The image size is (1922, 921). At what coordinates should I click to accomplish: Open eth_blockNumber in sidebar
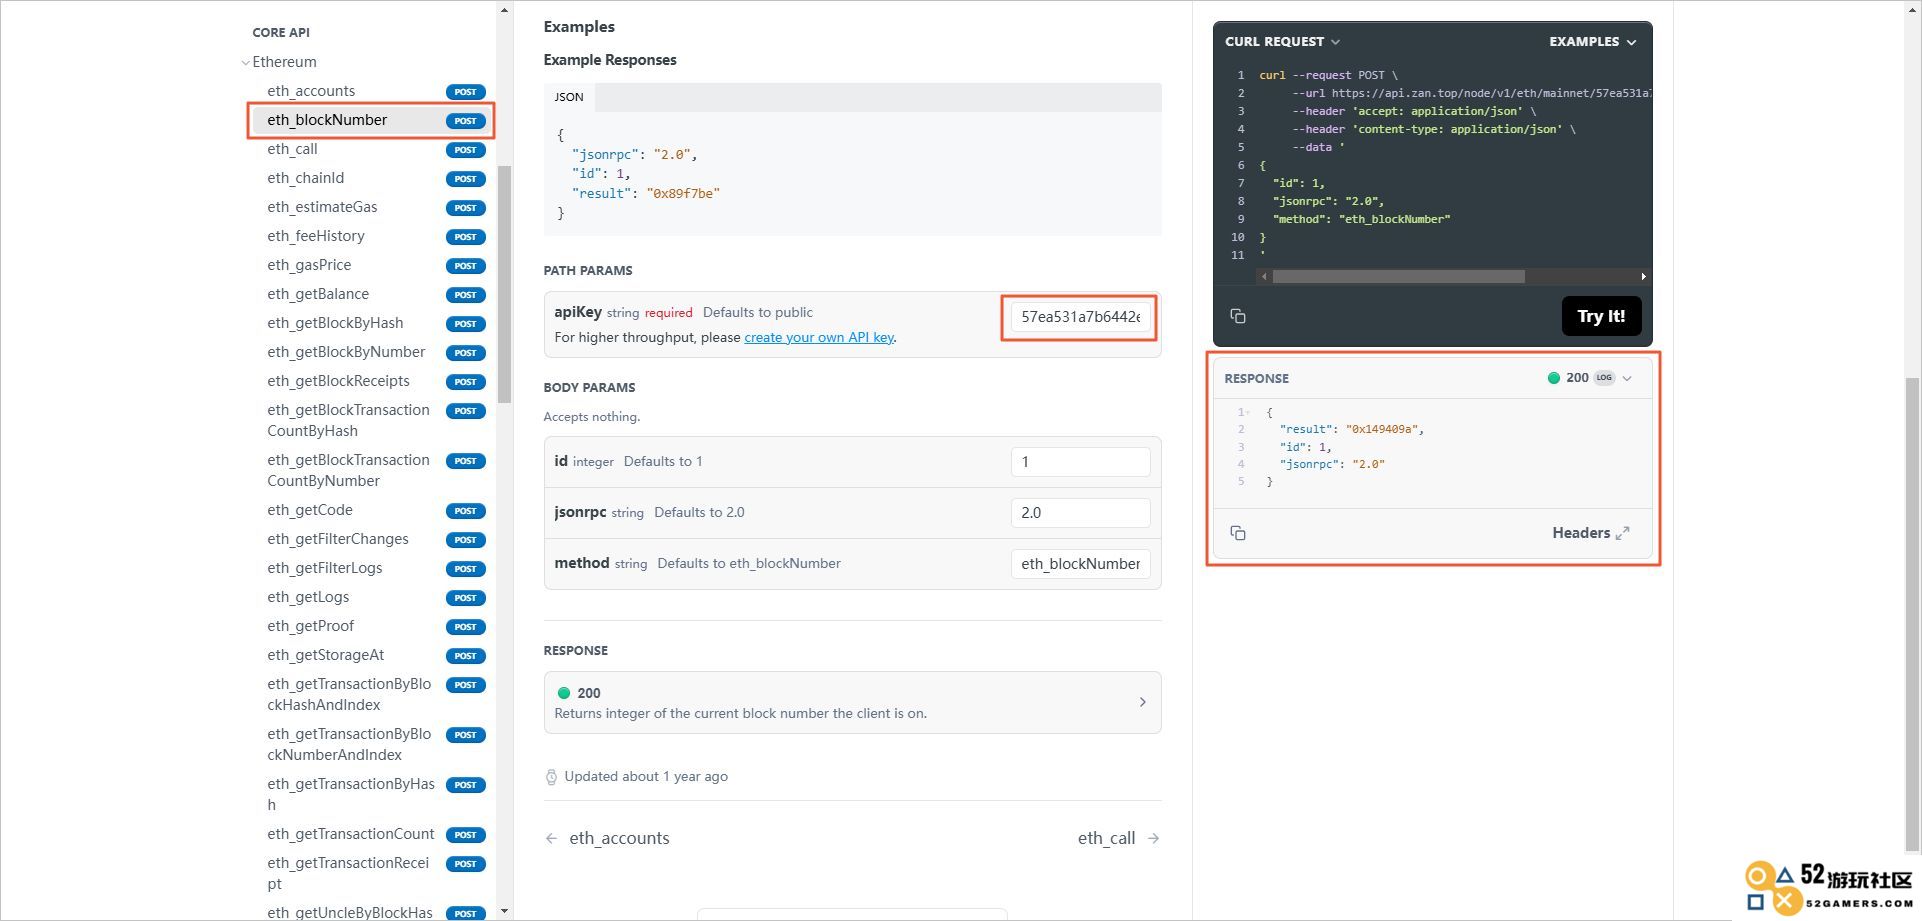[370, 120]
